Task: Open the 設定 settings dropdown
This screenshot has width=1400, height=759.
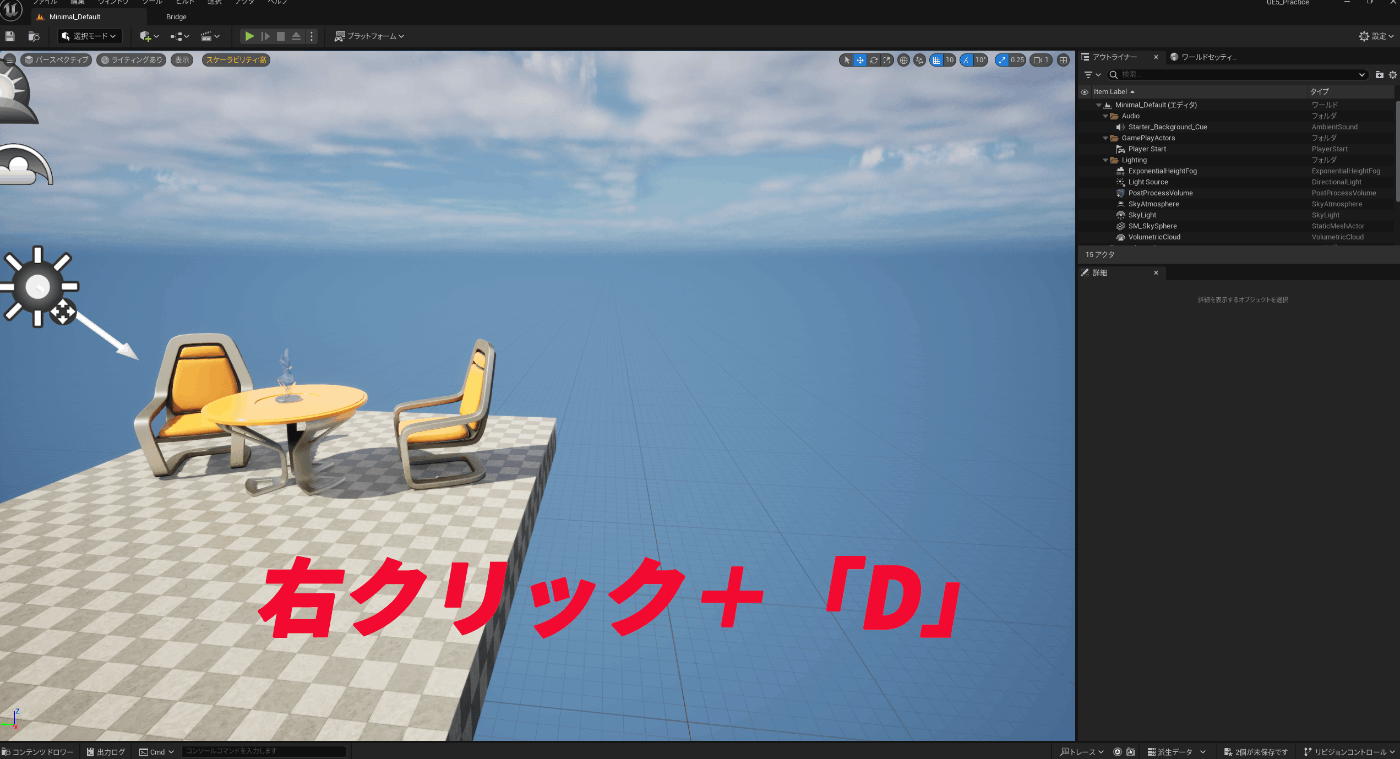Action: pos(1377,36)
